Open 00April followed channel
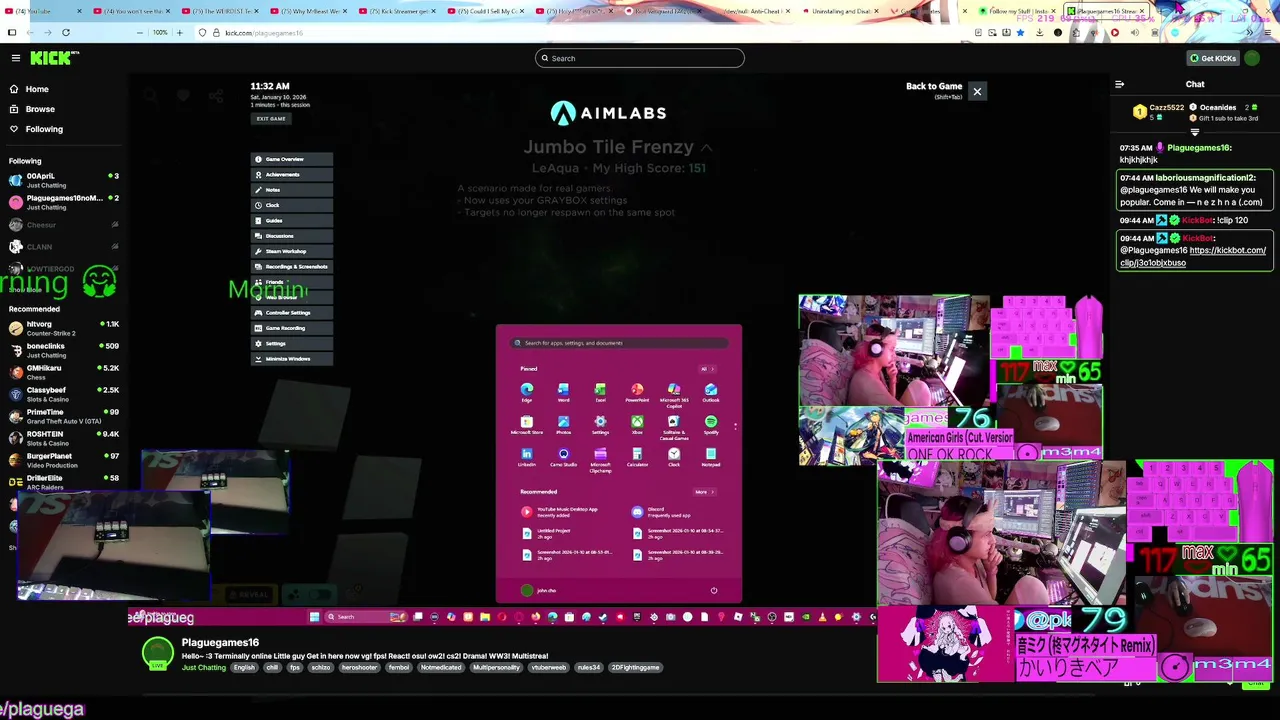The width and height of the screenshot is (1280, 720). [x=63, y=180]
